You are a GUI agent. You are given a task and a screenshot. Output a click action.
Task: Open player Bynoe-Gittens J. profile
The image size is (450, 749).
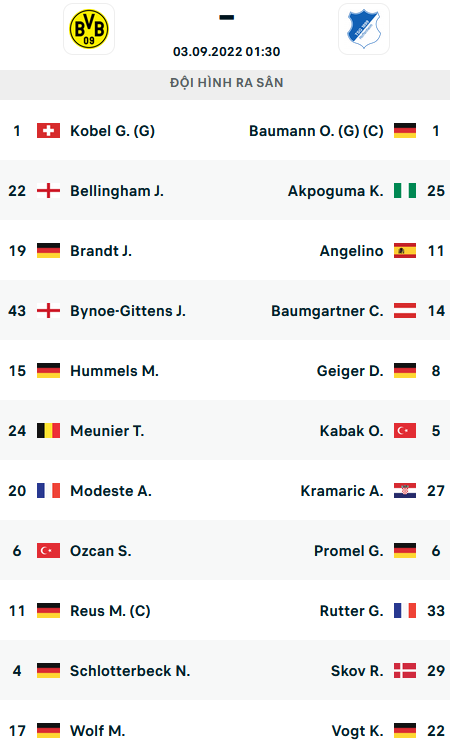[x=128, y=311]
